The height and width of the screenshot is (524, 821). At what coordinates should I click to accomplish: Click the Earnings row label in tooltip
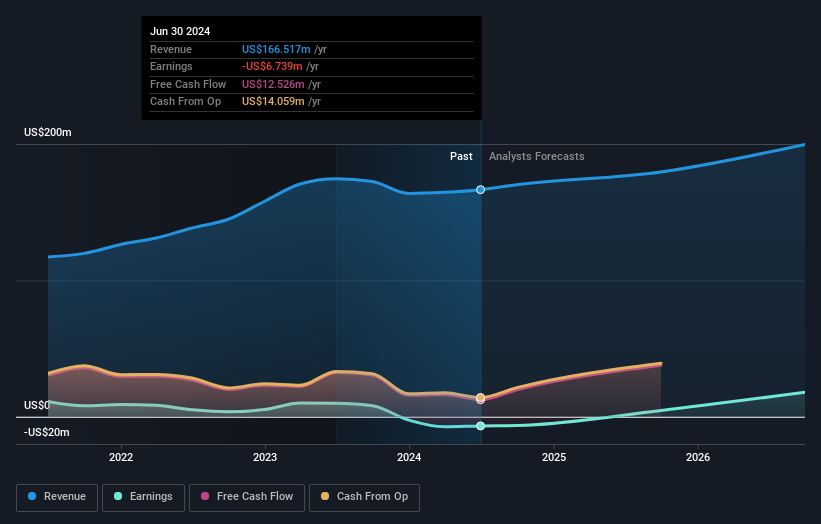coord(171,66)
